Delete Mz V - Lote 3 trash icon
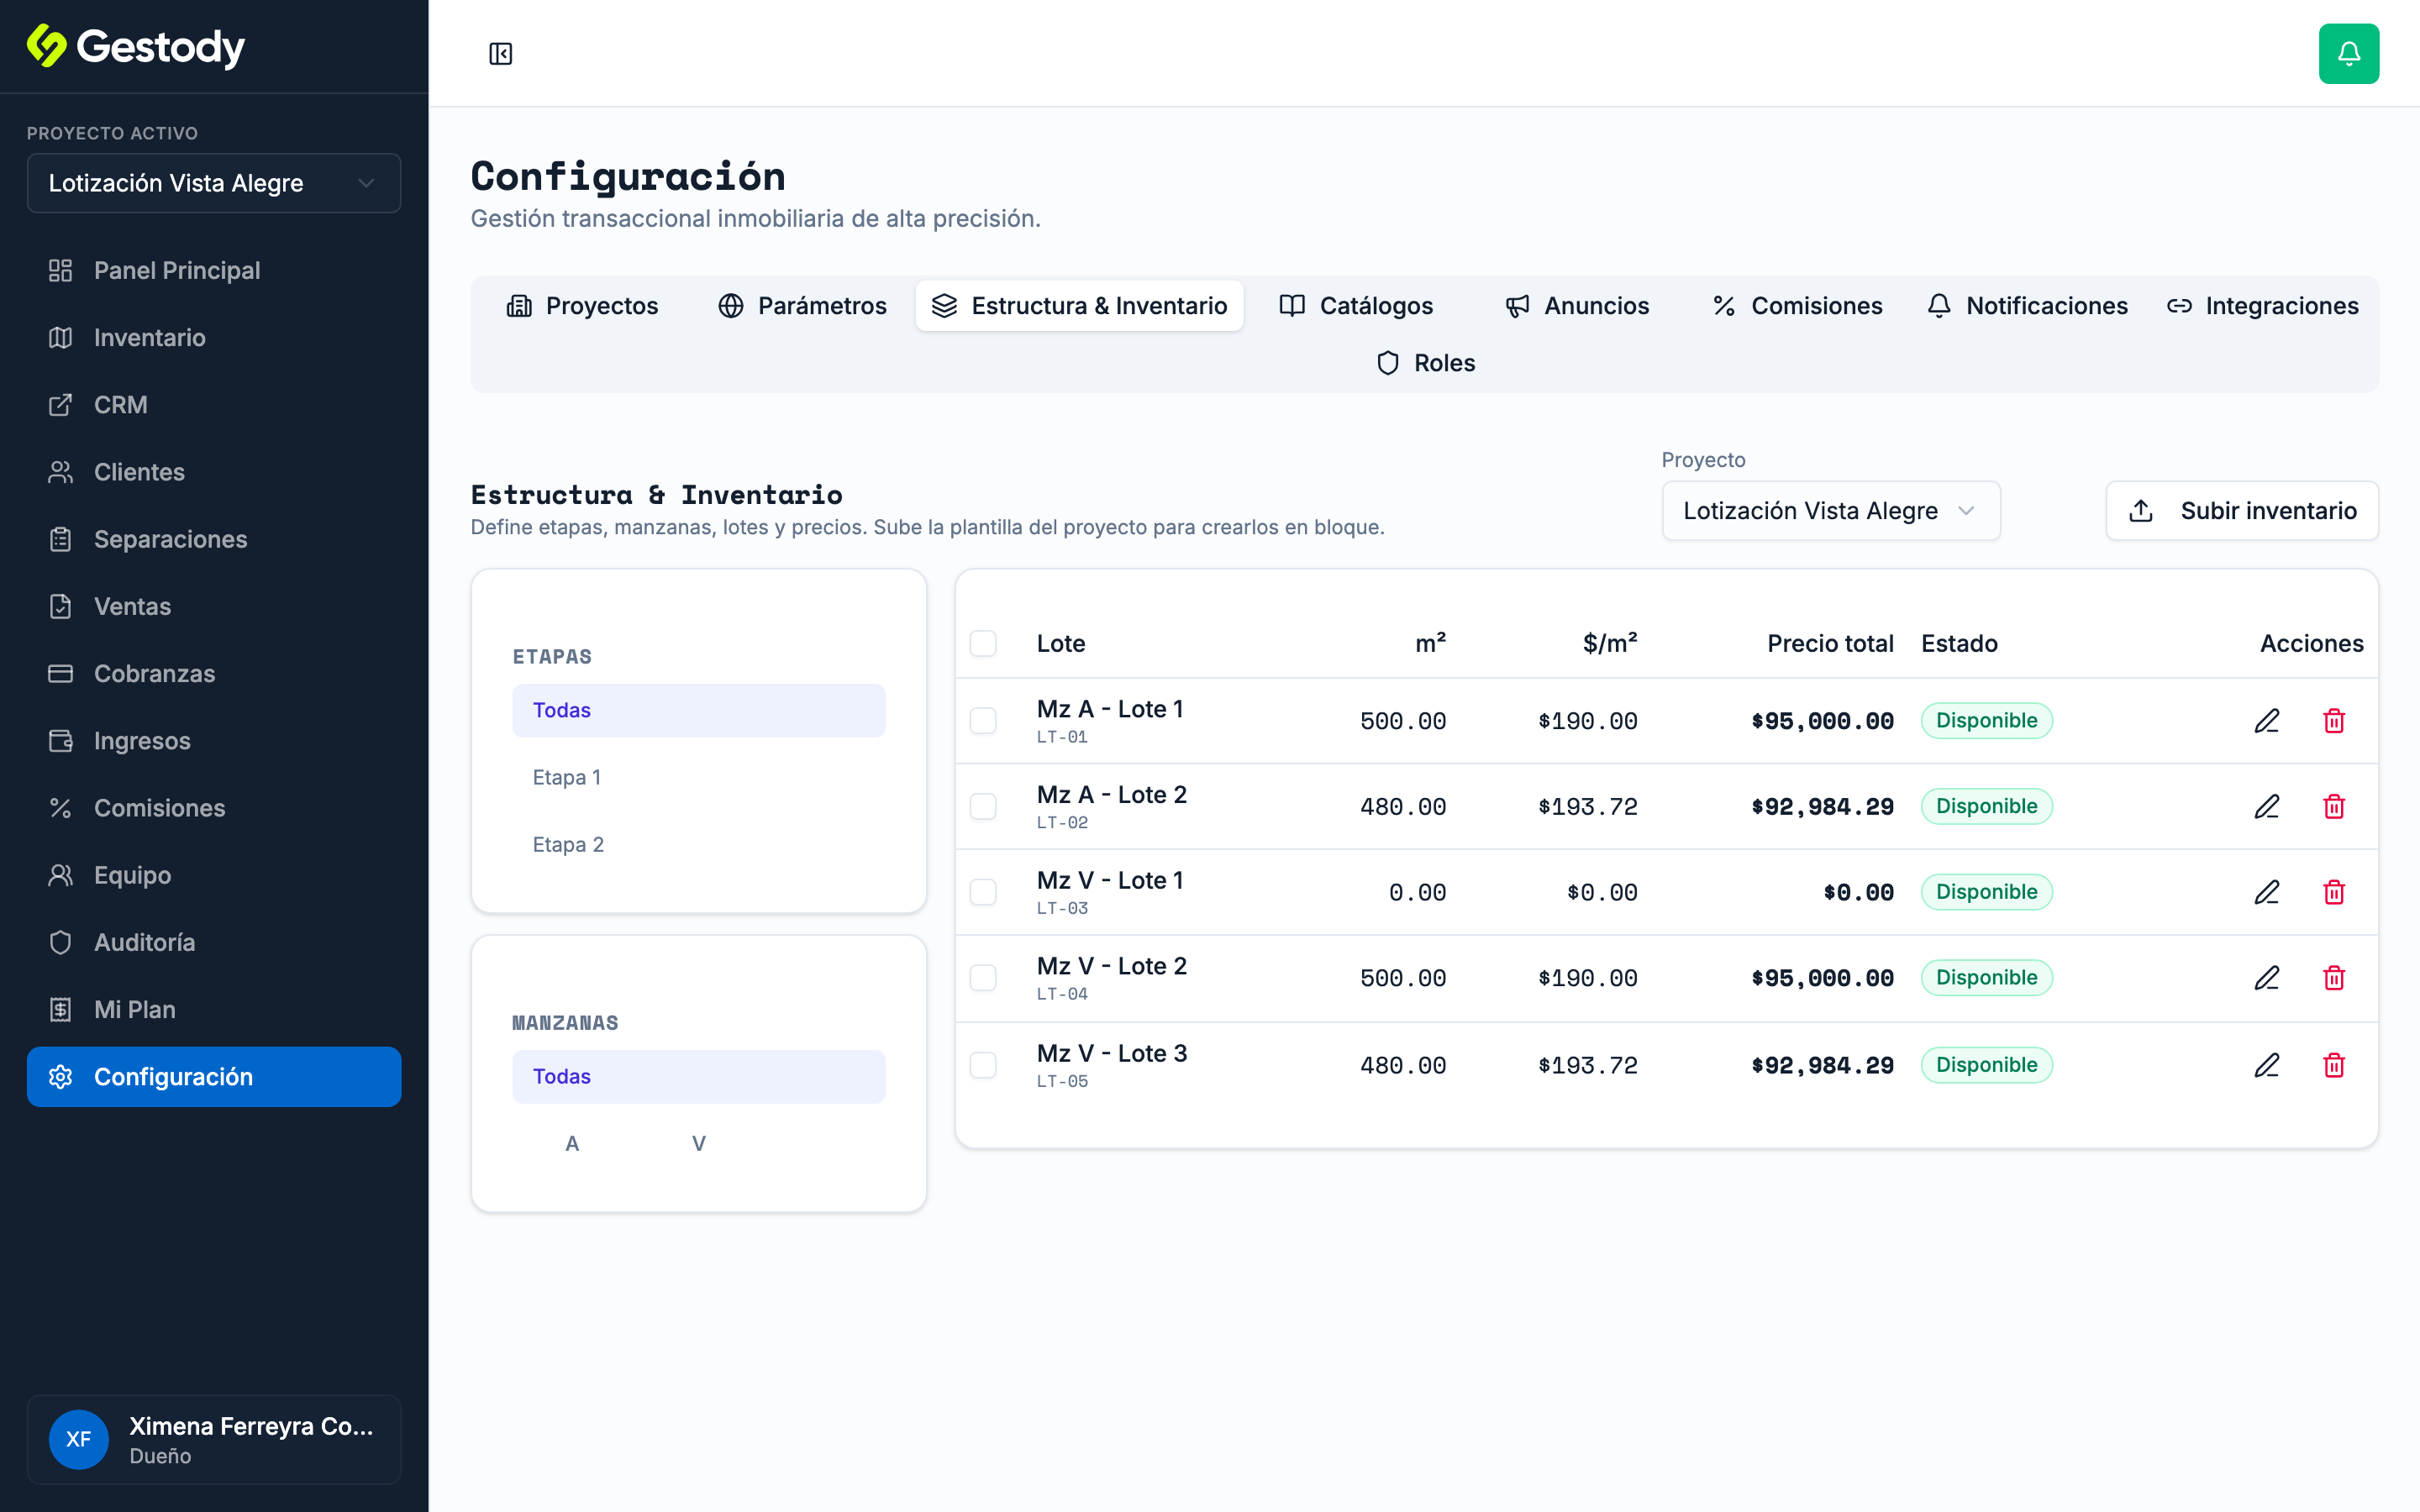The height and width of the screenshot is (1512, 2420). (2334, 1065)
